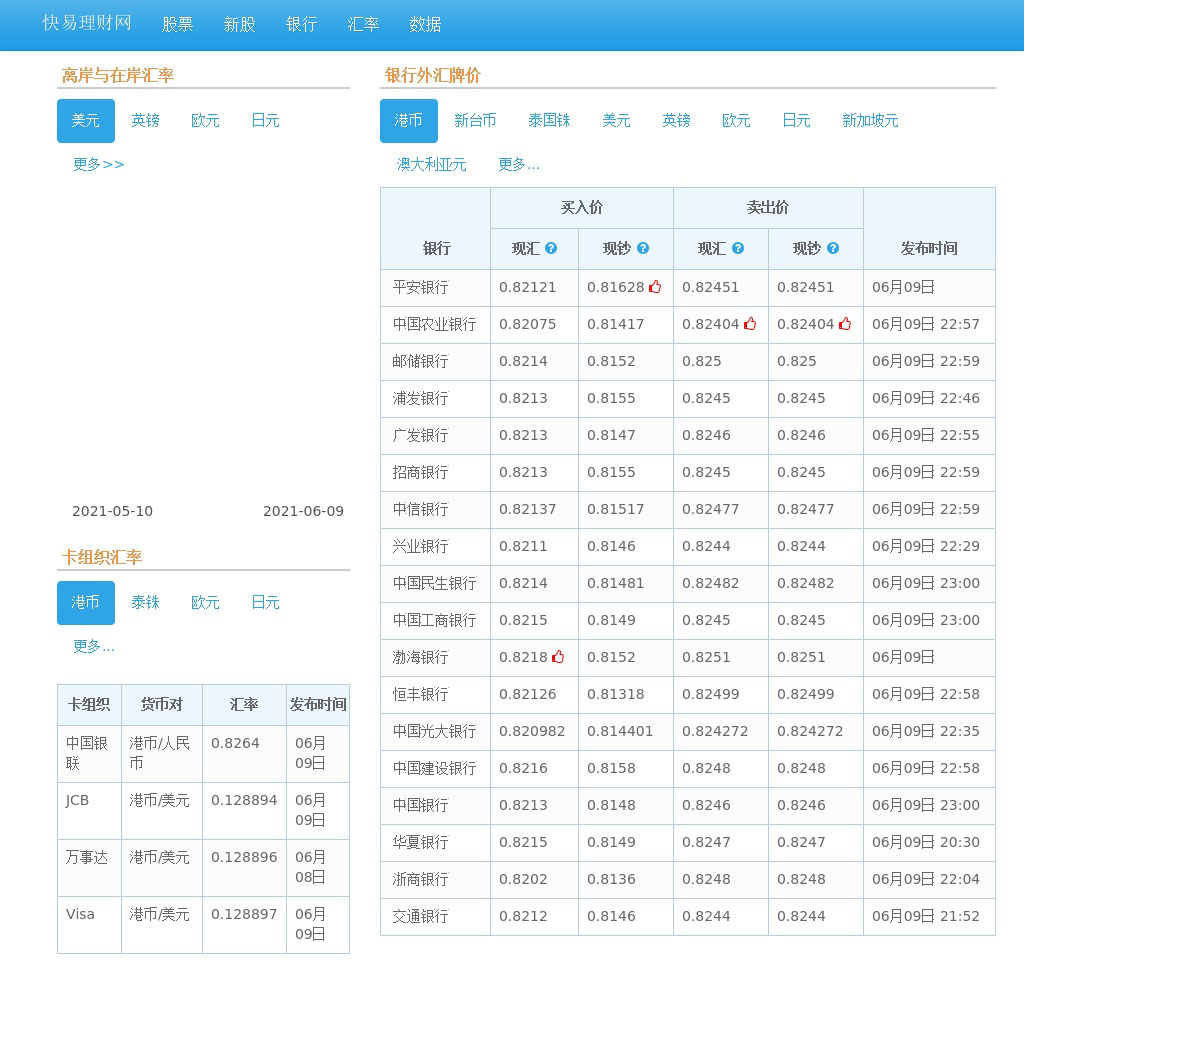
Task: Click help icon beside buy-price 现汇 header
Action: tap(551, 248)
